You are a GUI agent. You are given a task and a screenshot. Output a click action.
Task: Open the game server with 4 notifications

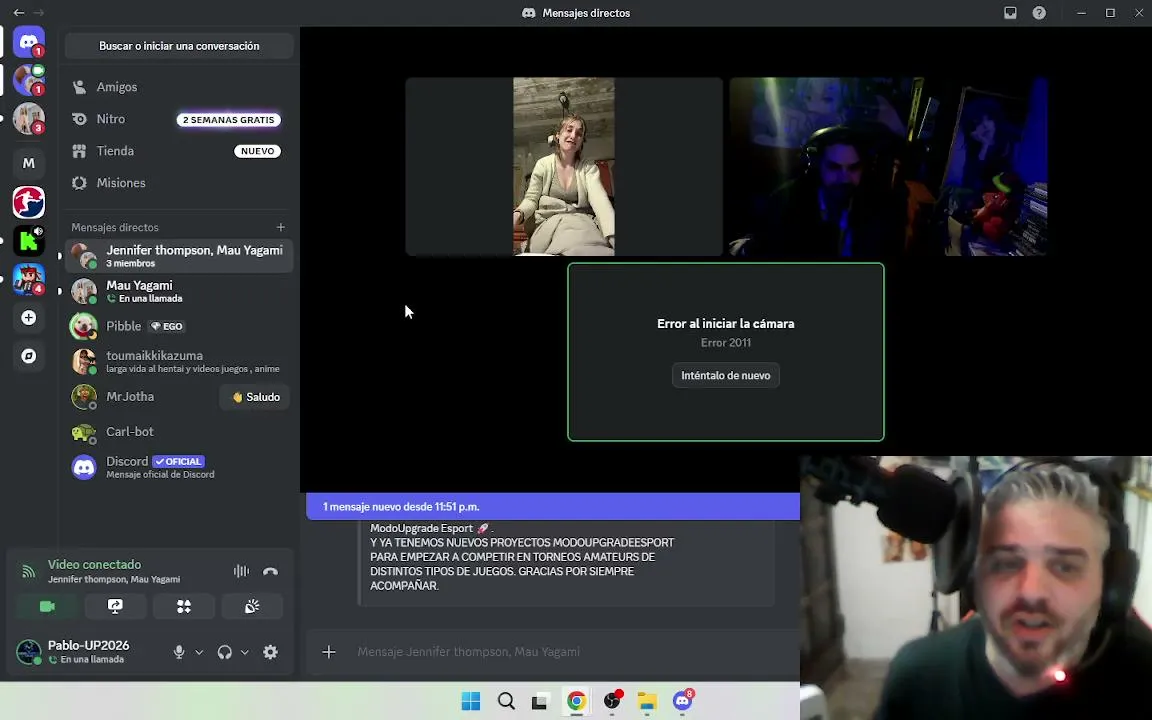click(x=29, y=279)
